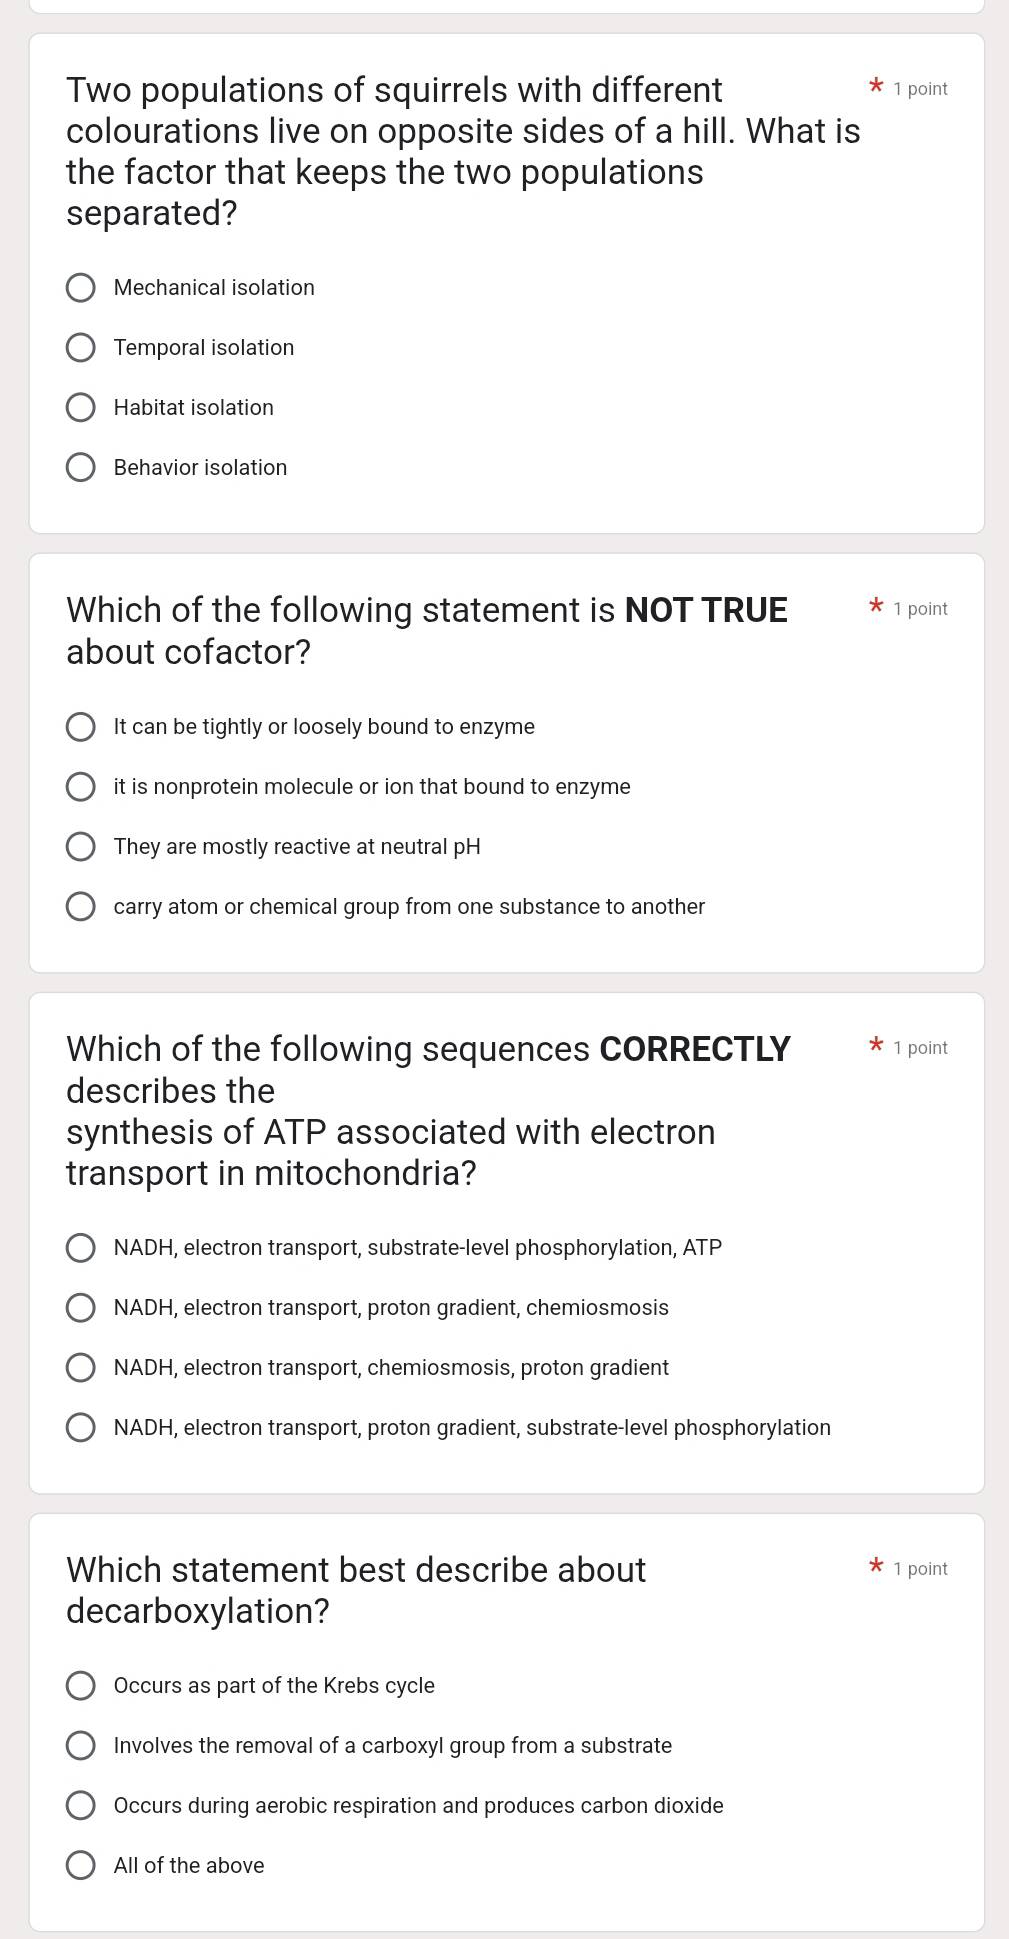Select 'electron transport, proton gradient, chemiosmosis'

click(81, 1308)
